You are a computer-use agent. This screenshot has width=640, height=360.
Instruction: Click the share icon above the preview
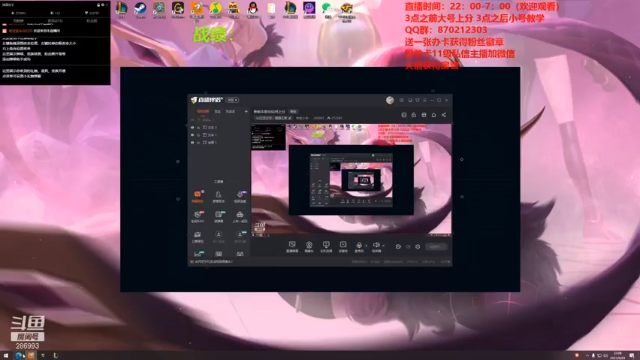[444, 115]
